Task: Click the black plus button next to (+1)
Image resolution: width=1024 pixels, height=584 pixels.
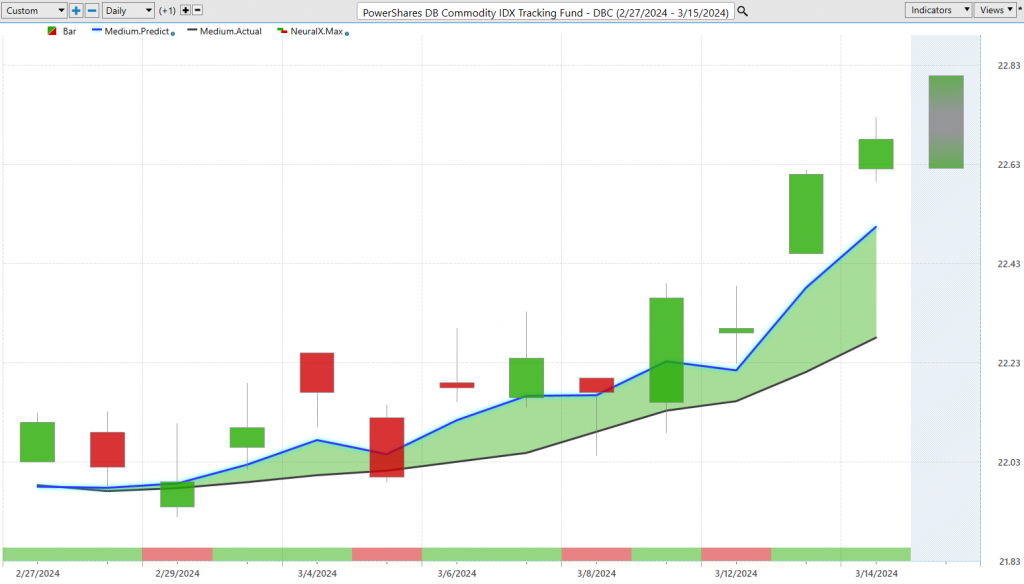Action: point(185,10)
